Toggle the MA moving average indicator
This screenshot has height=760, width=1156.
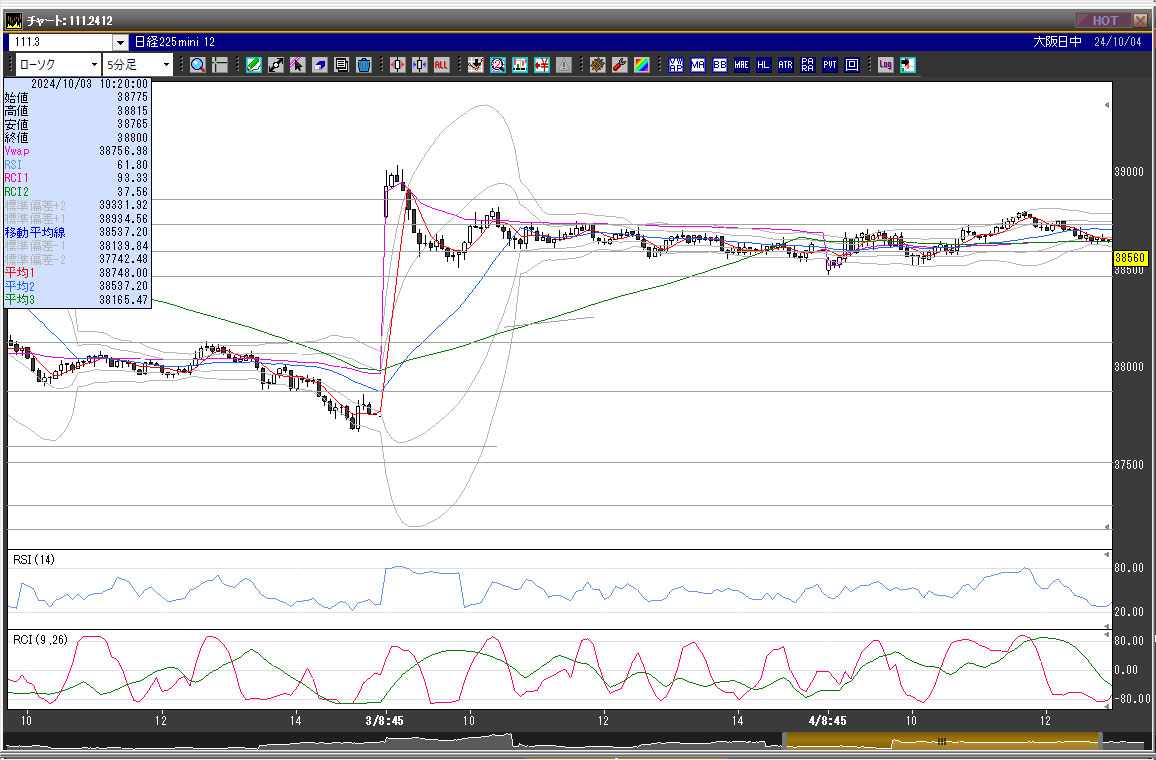point(698,65)
